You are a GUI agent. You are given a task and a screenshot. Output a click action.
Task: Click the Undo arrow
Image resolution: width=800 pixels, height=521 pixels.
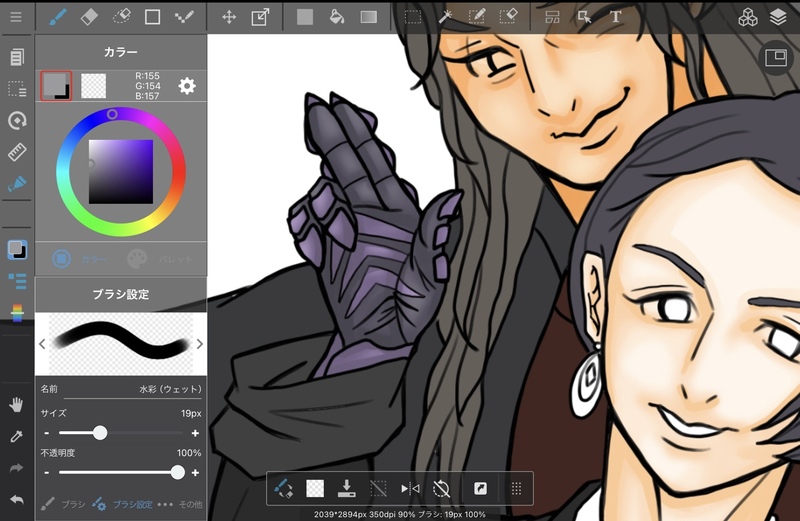point(16,500)
